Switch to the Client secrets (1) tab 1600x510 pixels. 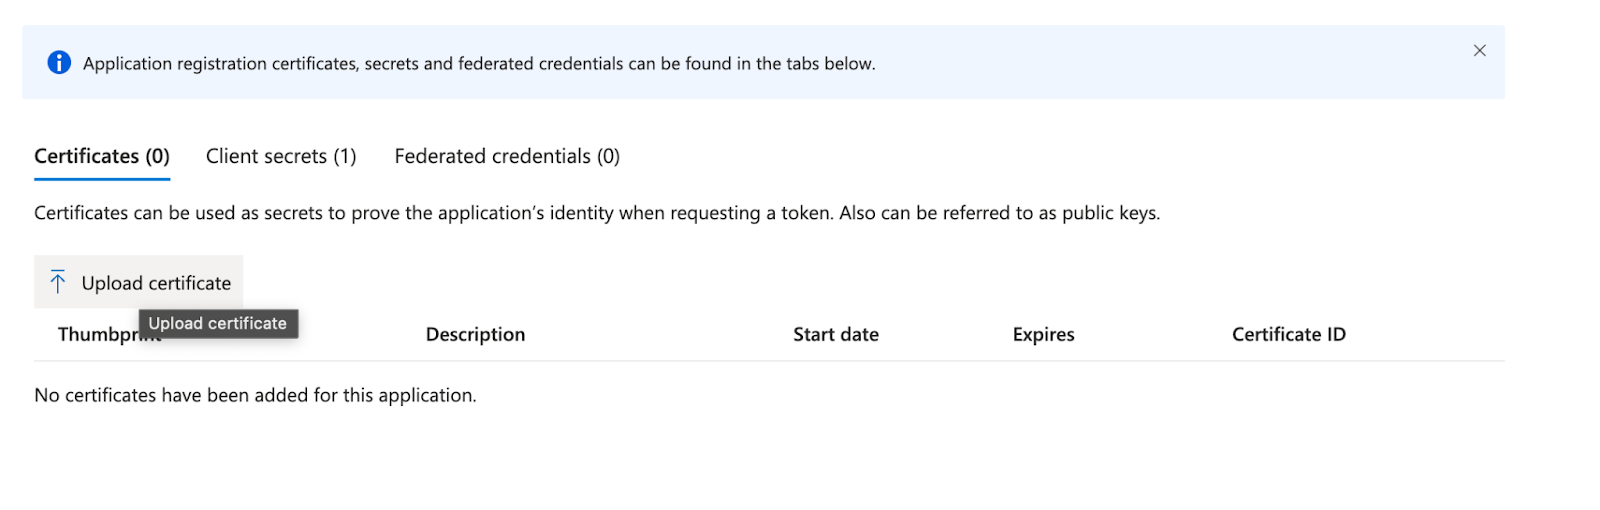click(x=281, y=156)
